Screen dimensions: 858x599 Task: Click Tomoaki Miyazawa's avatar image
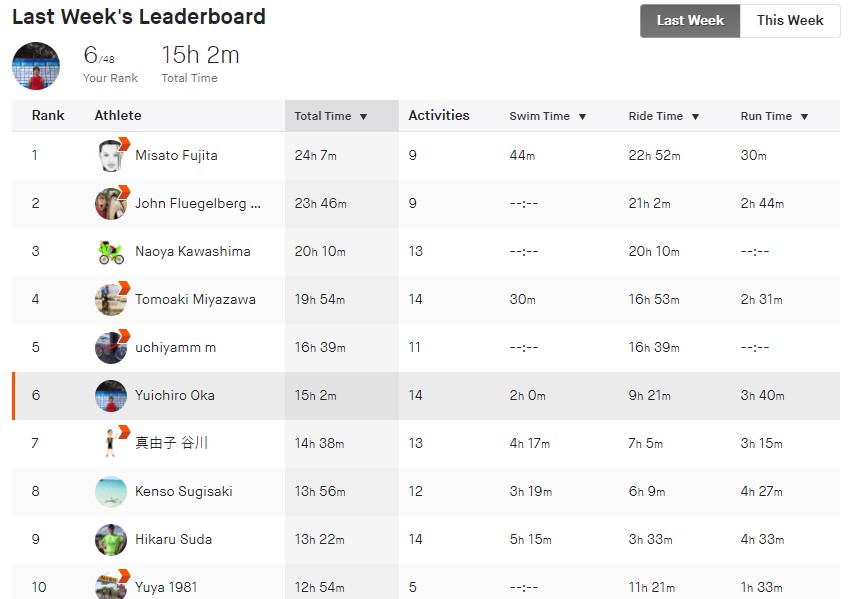click(x=111, y=300)
